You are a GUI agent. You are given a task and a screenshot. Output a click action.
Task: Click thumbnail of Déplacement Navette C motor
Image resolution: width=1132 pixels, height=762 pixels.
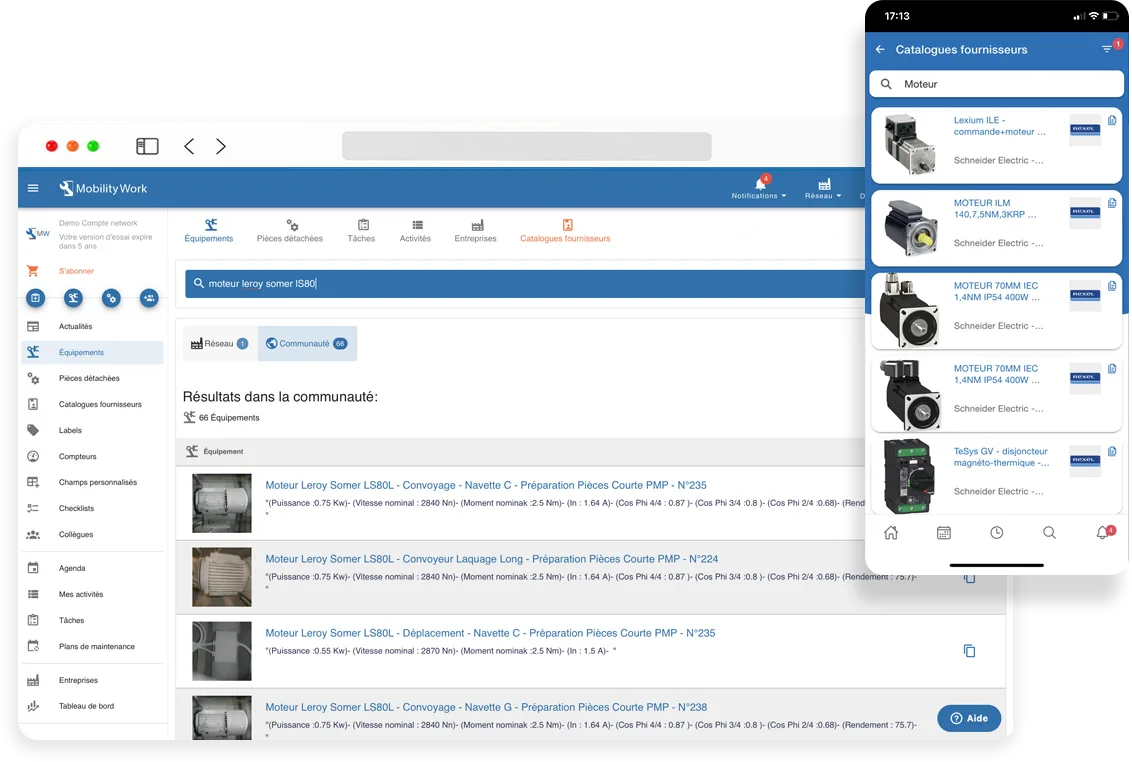pos(222,651)
